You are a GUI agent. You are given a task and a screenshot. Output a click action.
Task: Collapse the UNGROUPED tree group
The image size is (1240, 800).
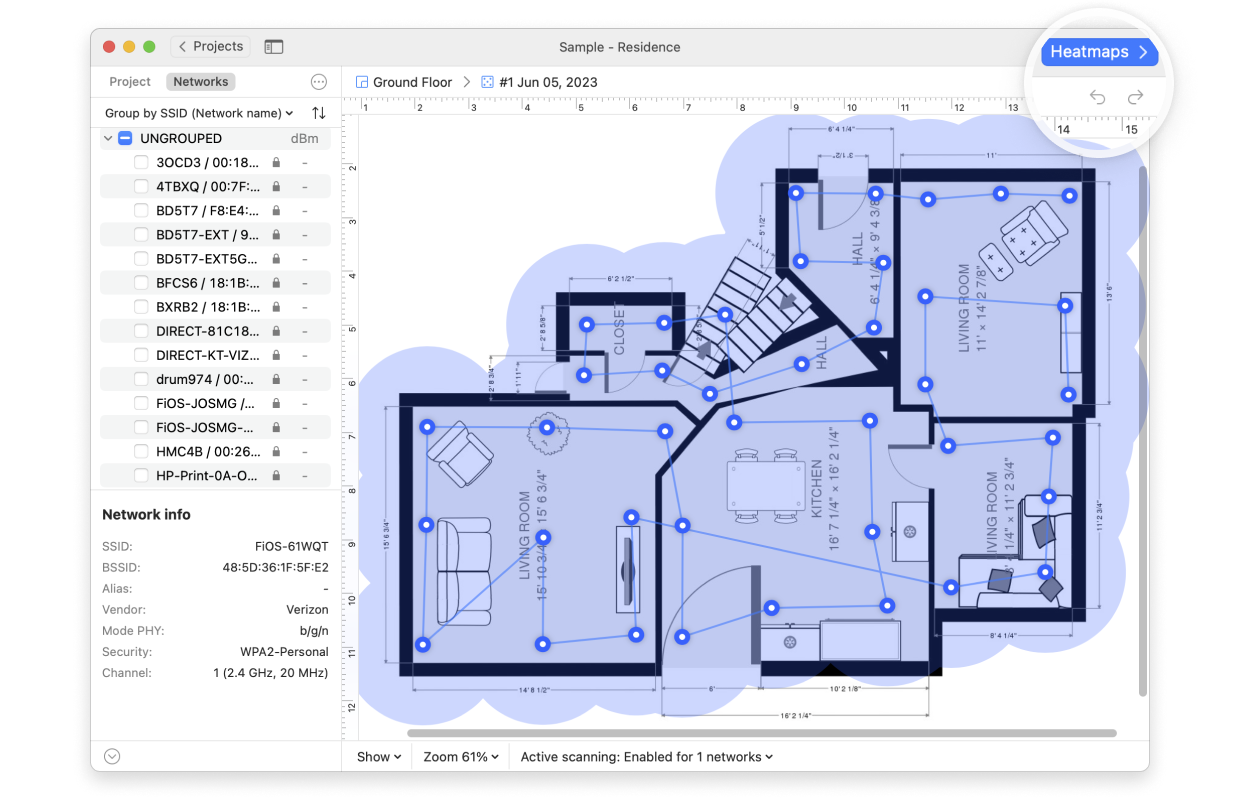(x=108, y=138)
